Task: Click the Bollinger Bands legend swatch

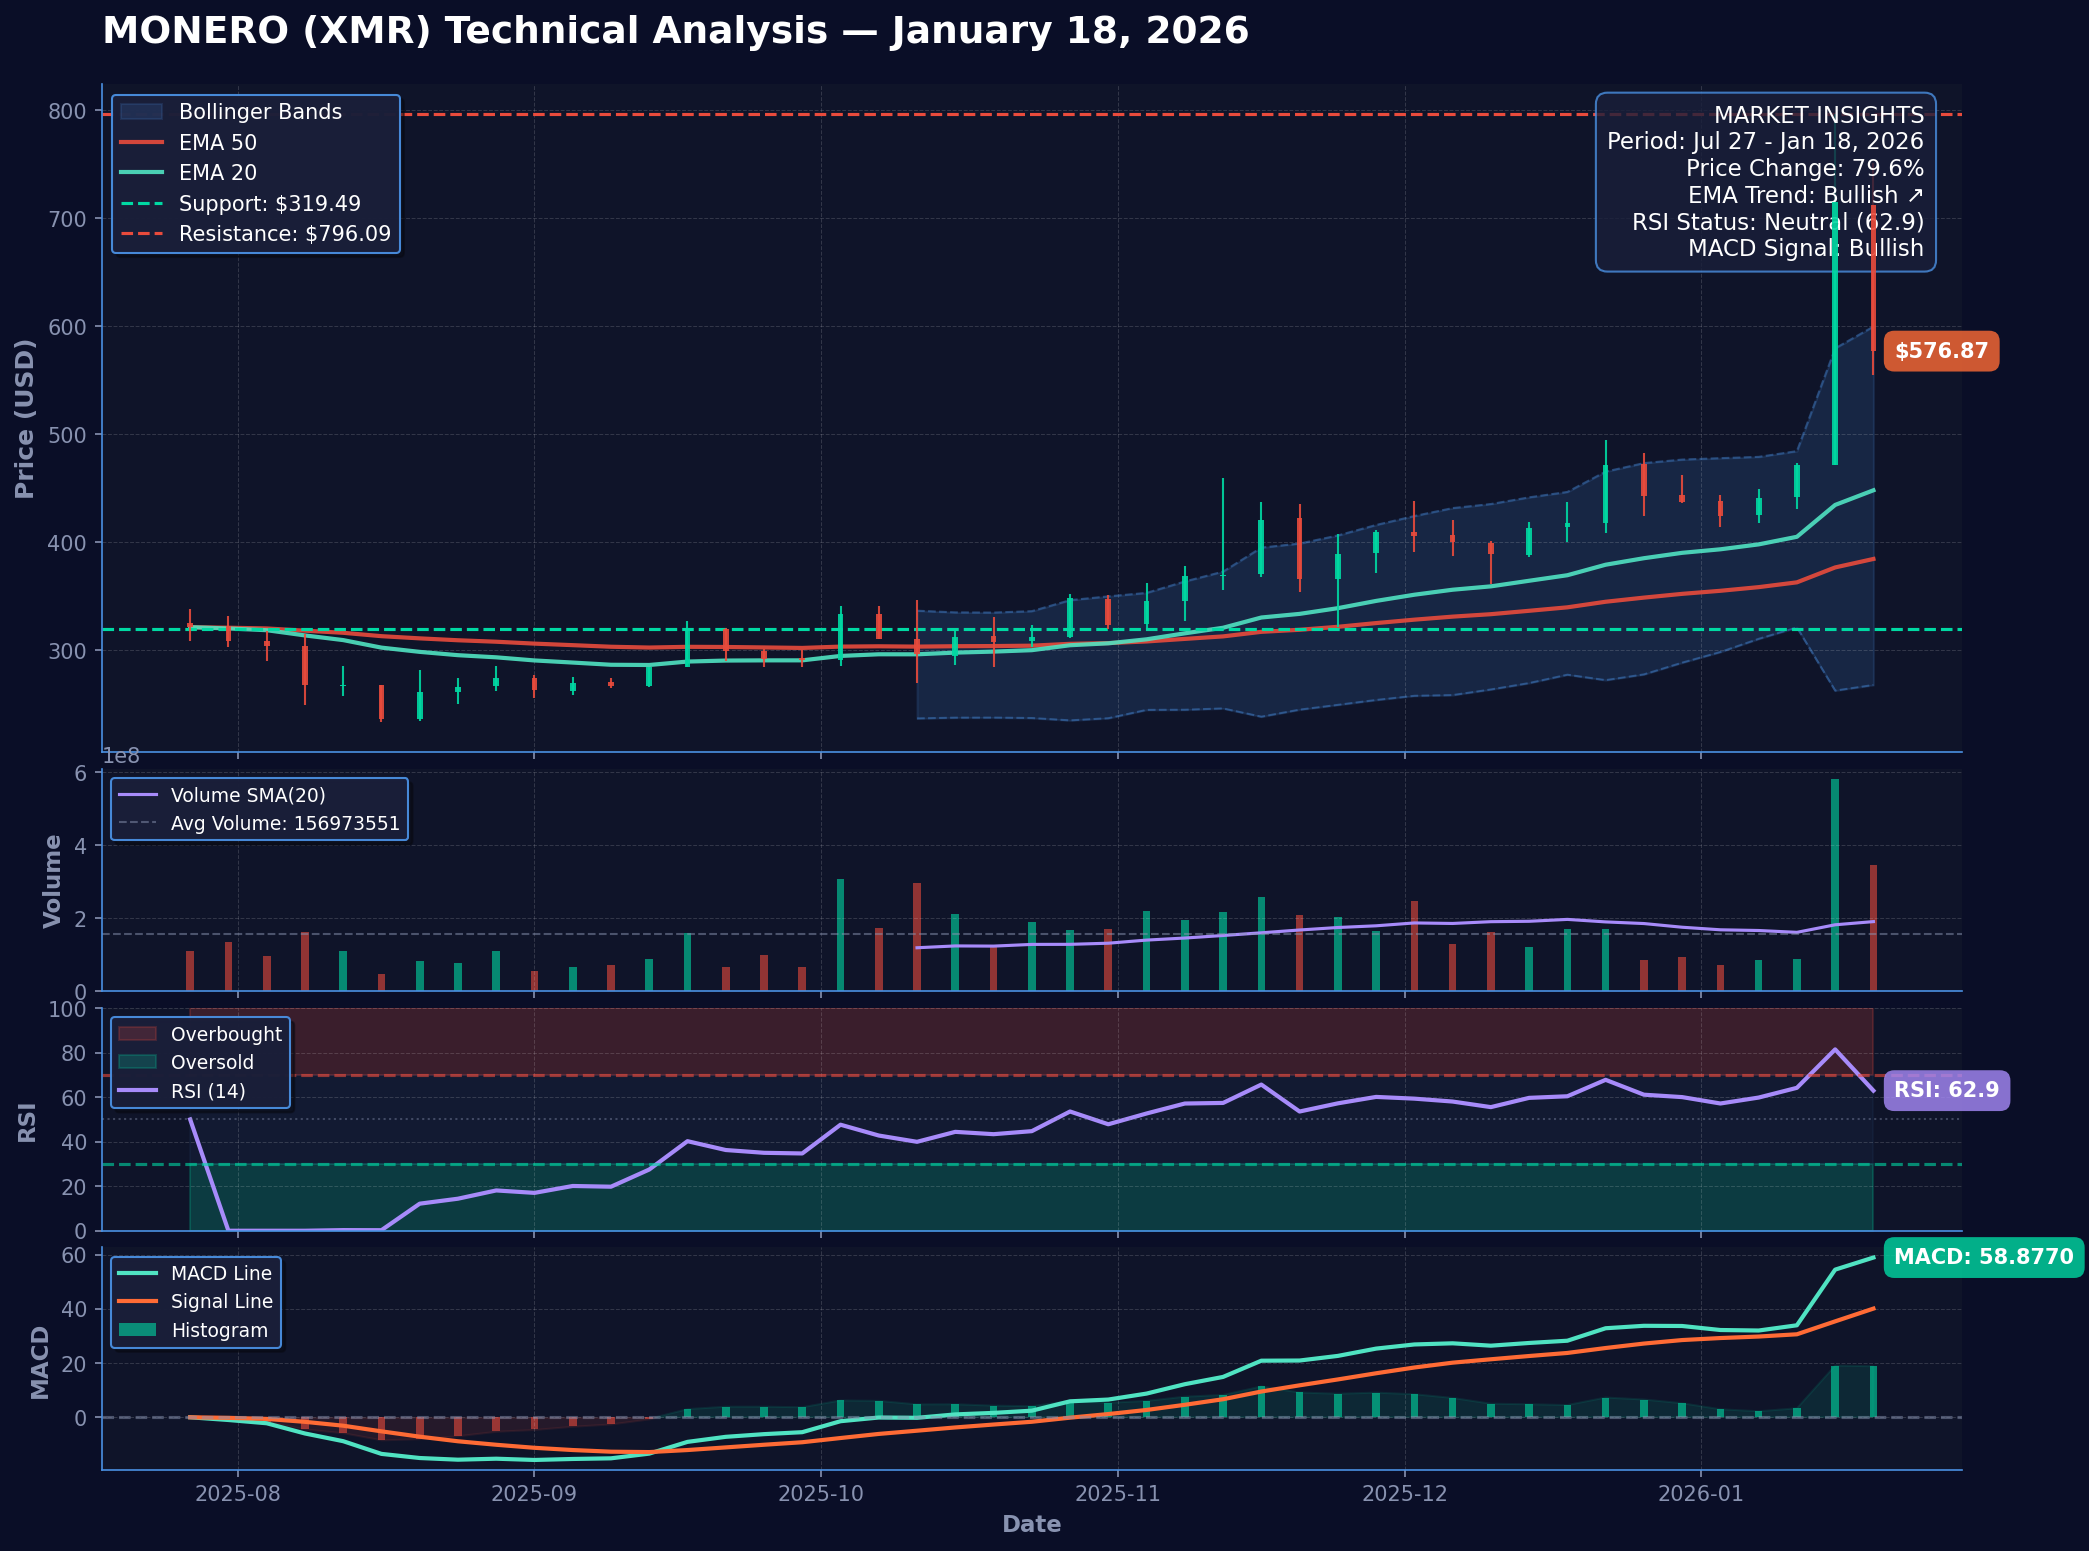Action: click(140, 112)
